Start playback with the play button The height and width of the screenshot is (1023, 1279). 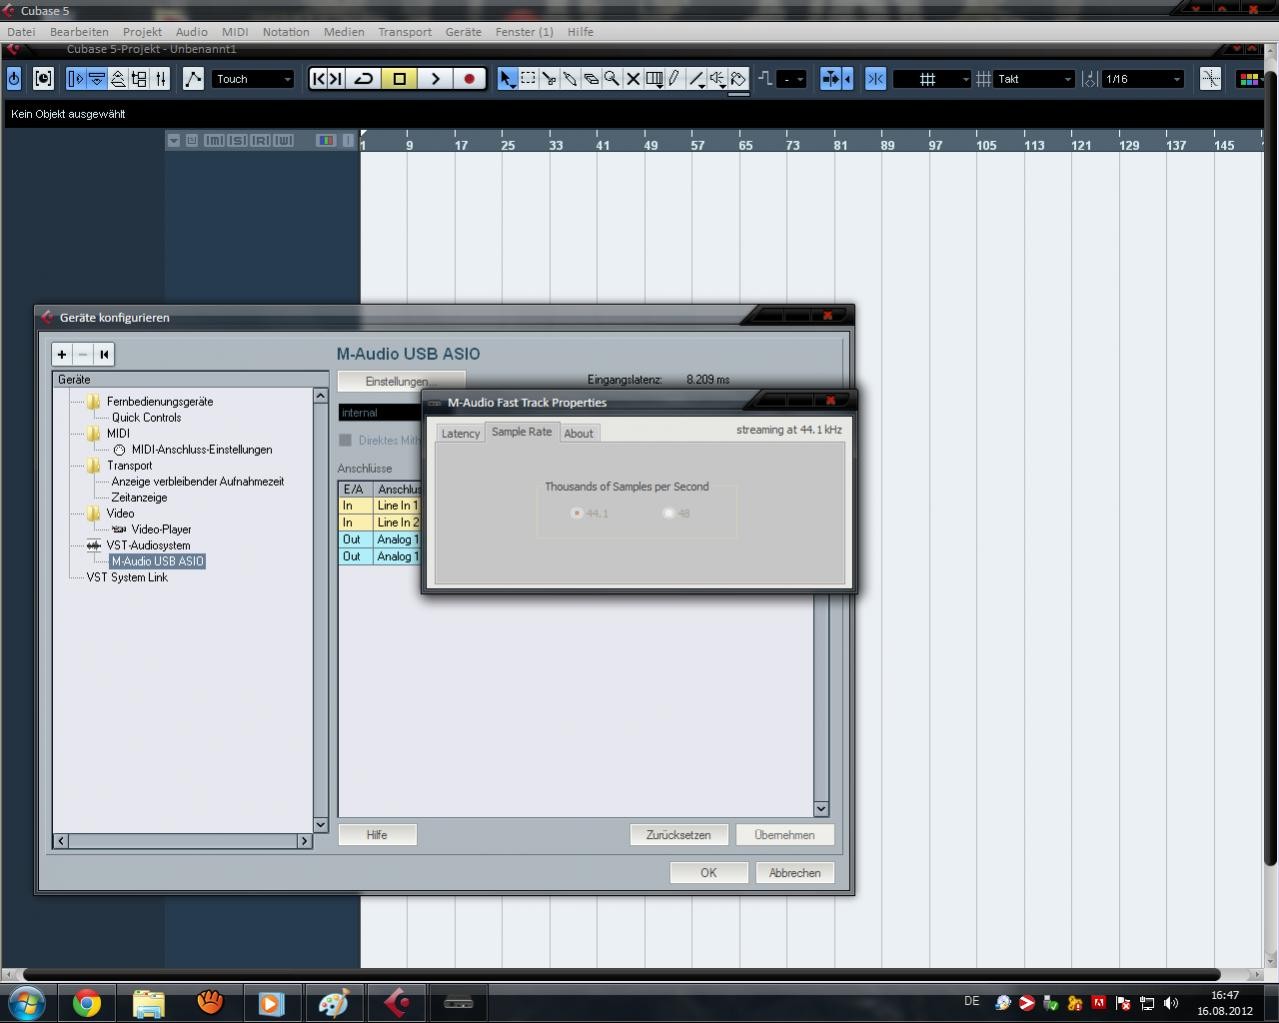tap(435, 79)
